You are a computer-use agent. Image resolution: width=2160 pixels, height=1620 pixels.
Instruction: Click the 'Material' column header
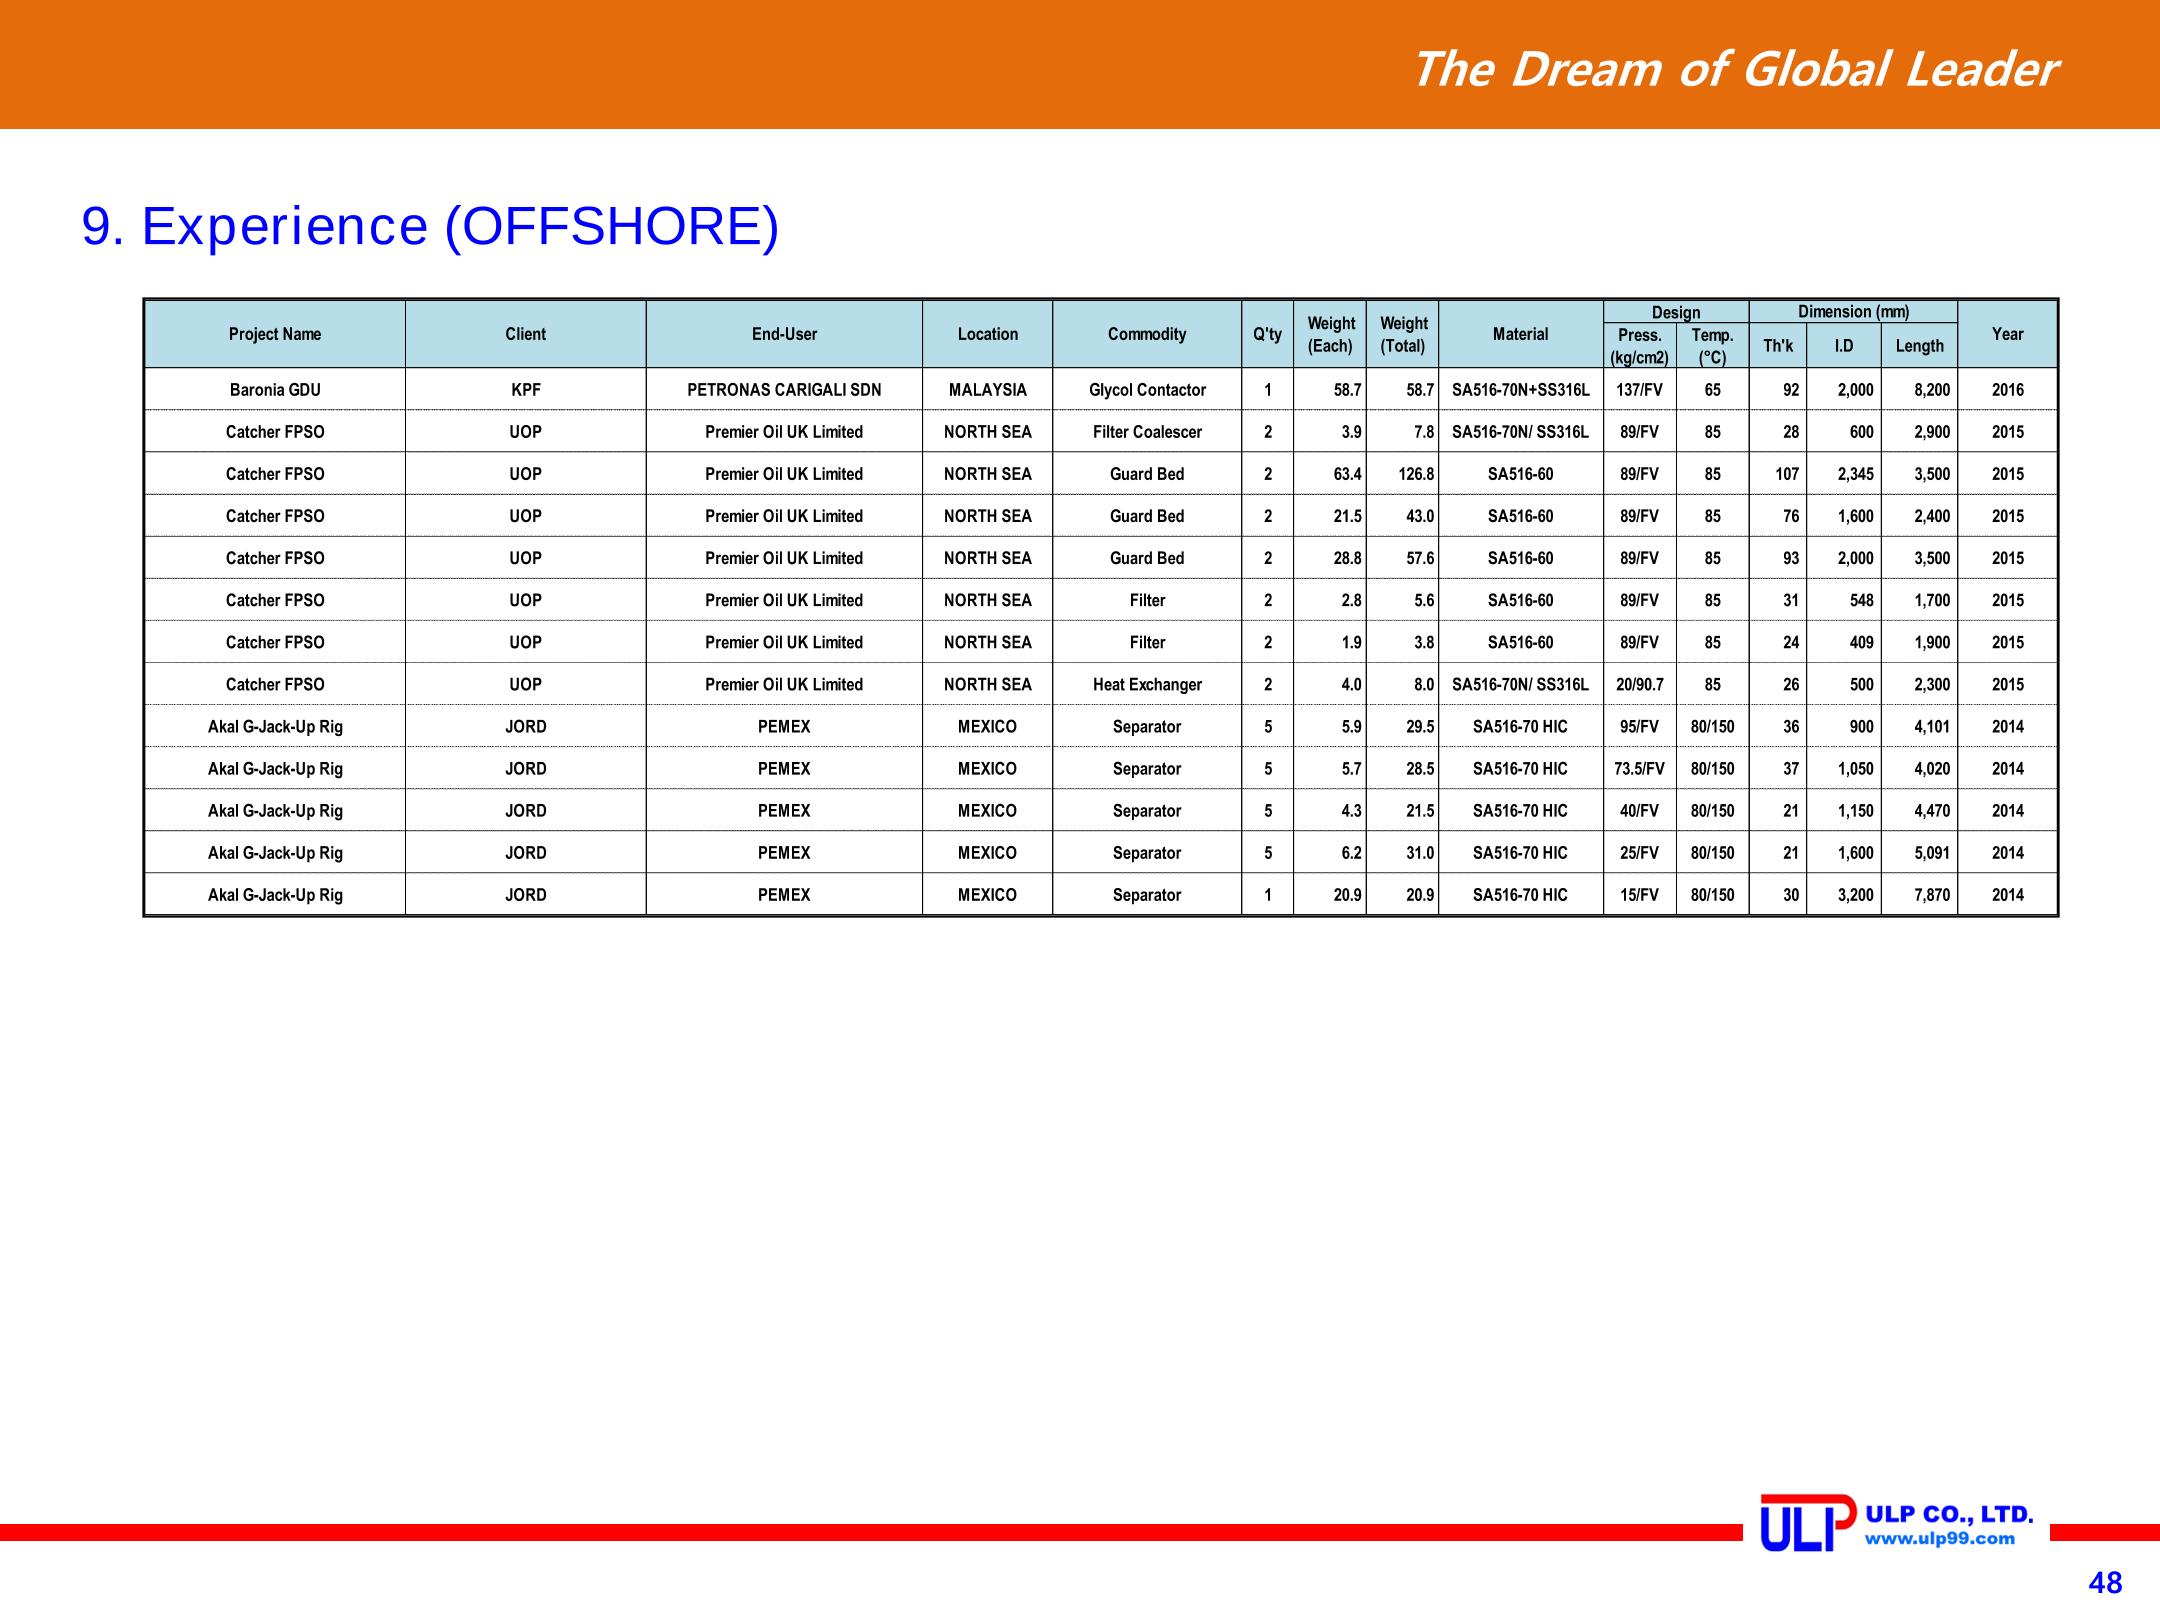pyautogui.click(x=1521, y=334)
